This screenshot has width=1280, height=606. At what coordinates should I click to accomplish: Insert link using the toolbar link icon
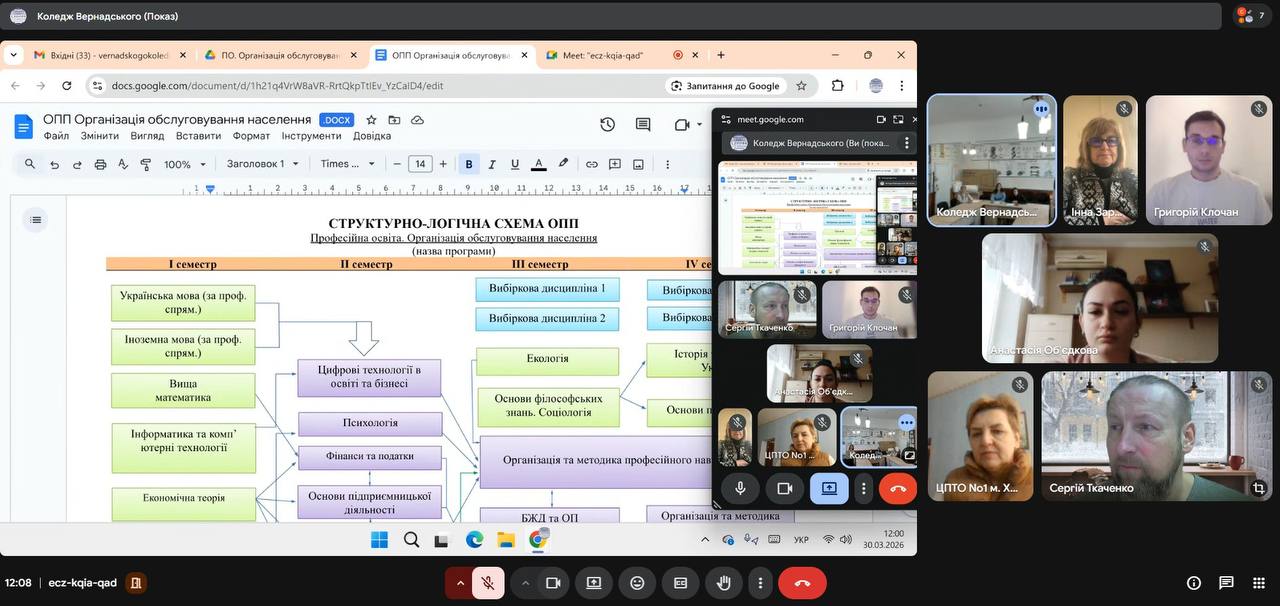pyautogui.click(x=591, y=164)
